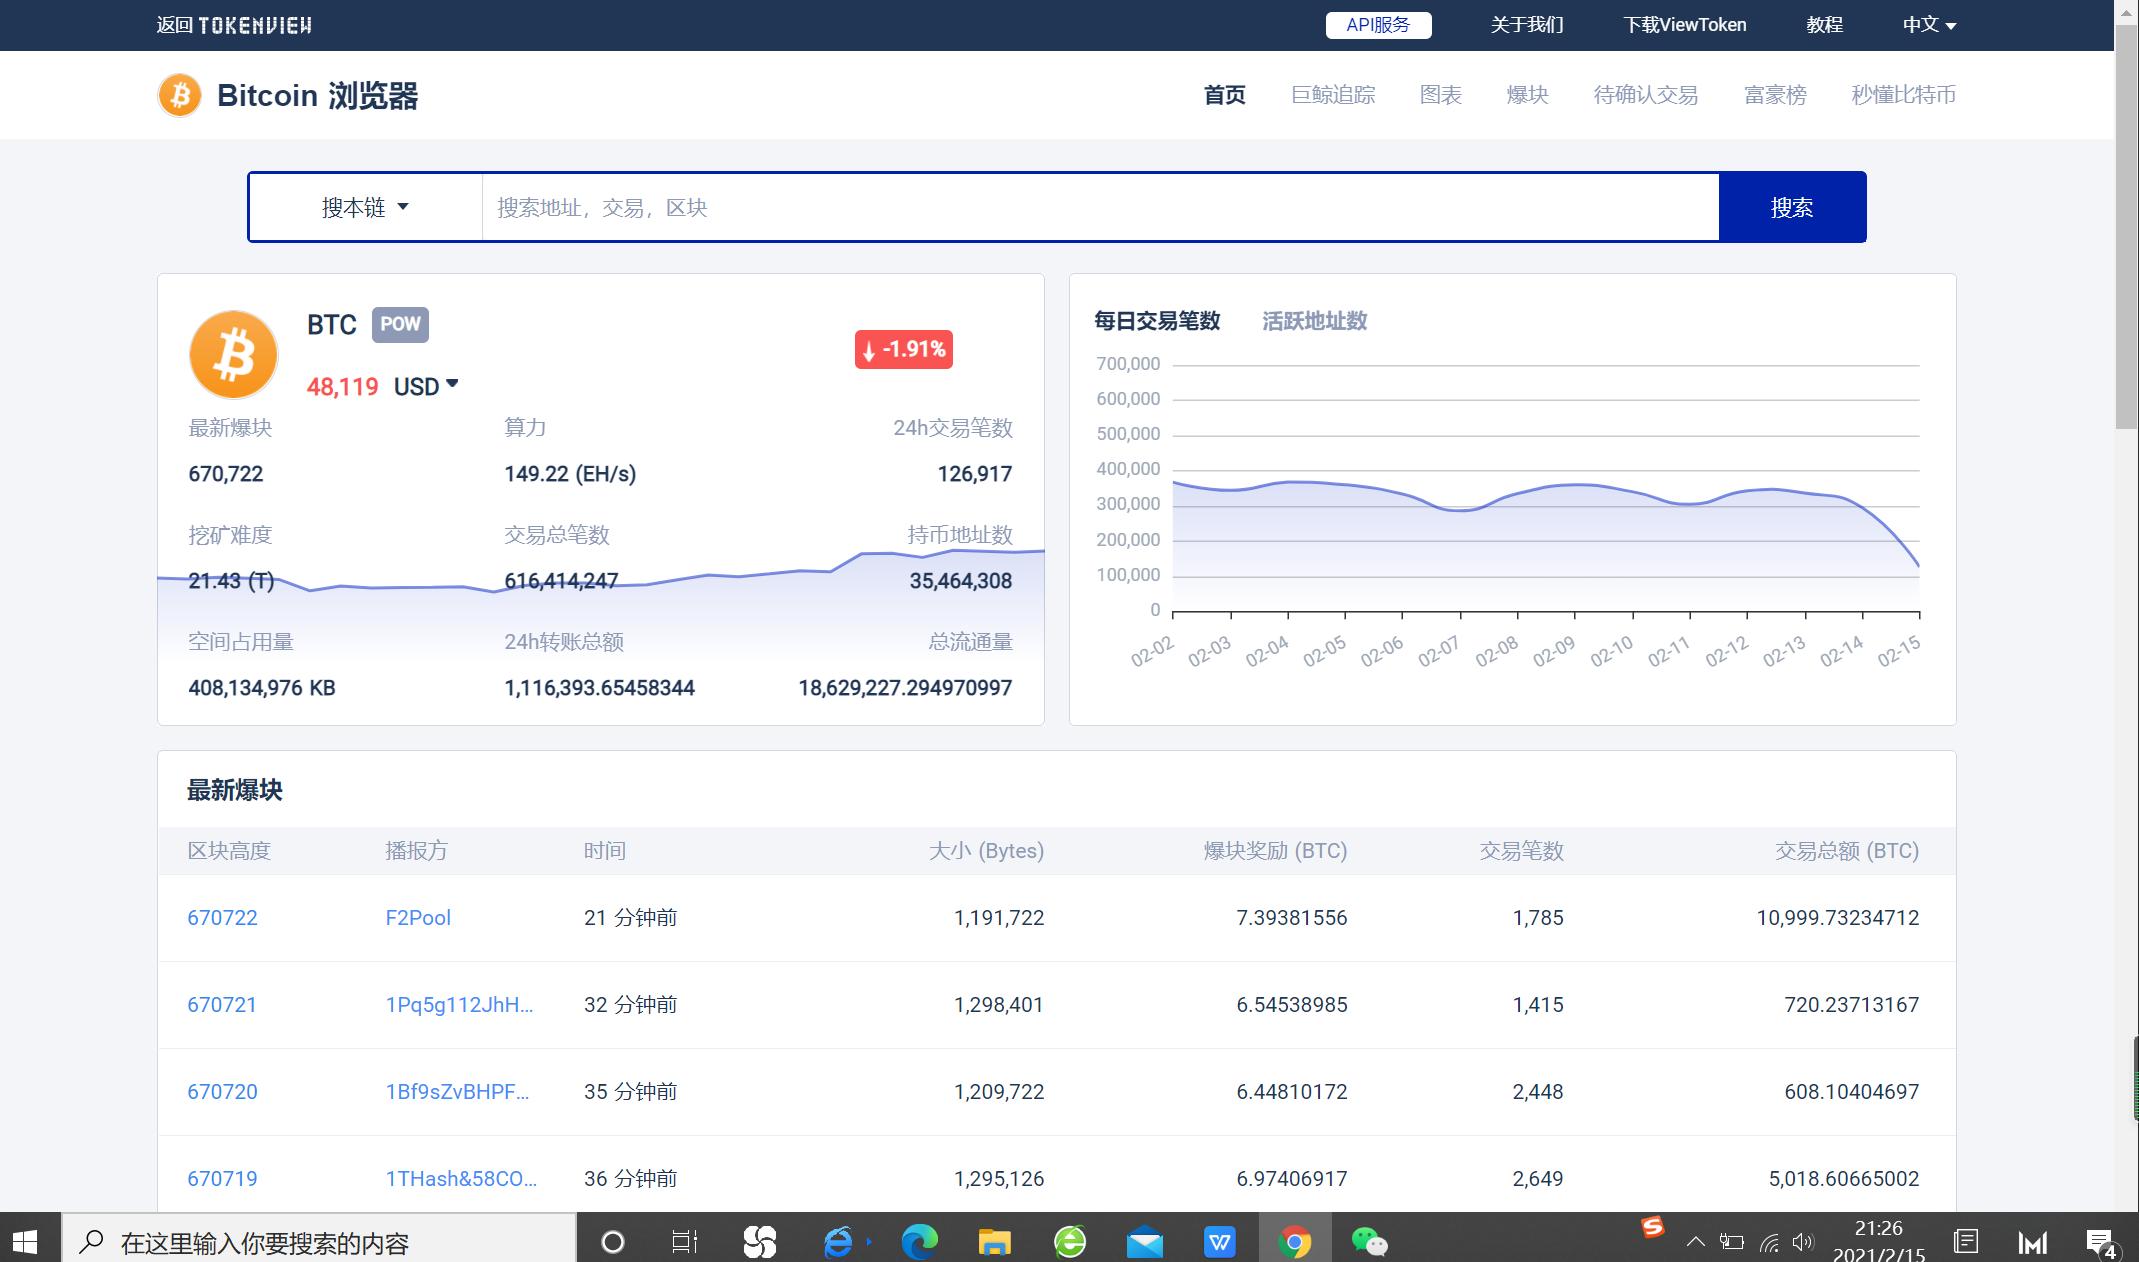Open block 670722
The image size is (2139, 1262).
coord(222,918)
